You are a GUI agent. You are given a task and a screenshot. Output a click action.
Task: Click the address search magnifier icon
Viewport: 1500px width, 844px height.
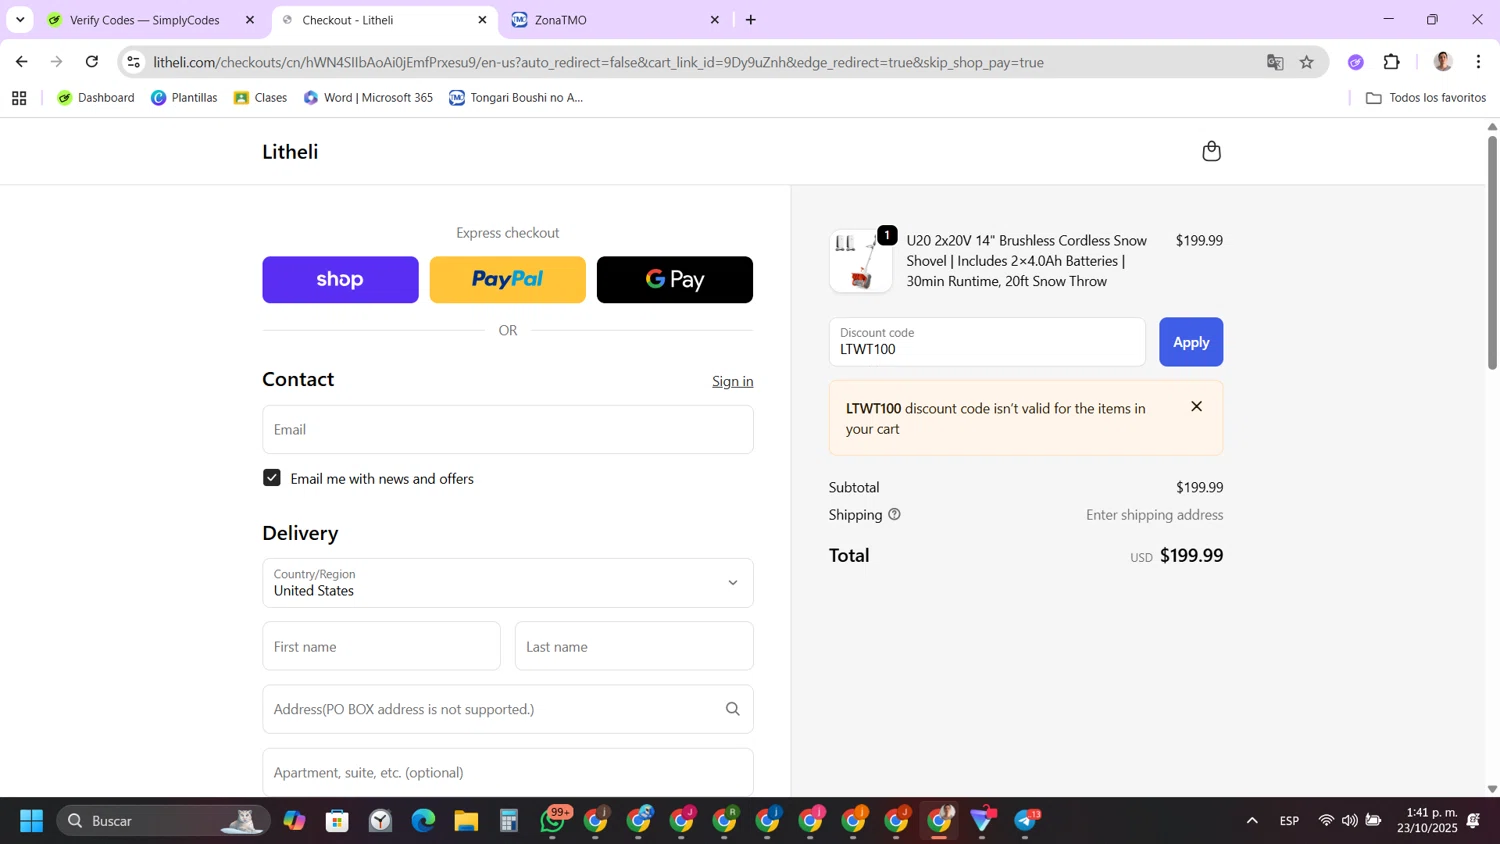pos(732,709)
